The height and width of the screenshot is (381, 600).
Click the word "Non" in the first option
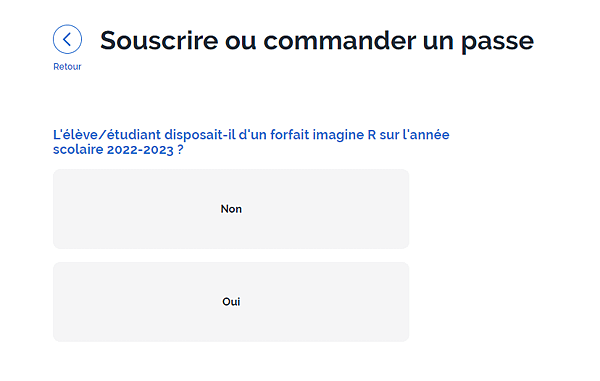click(231, 209)
